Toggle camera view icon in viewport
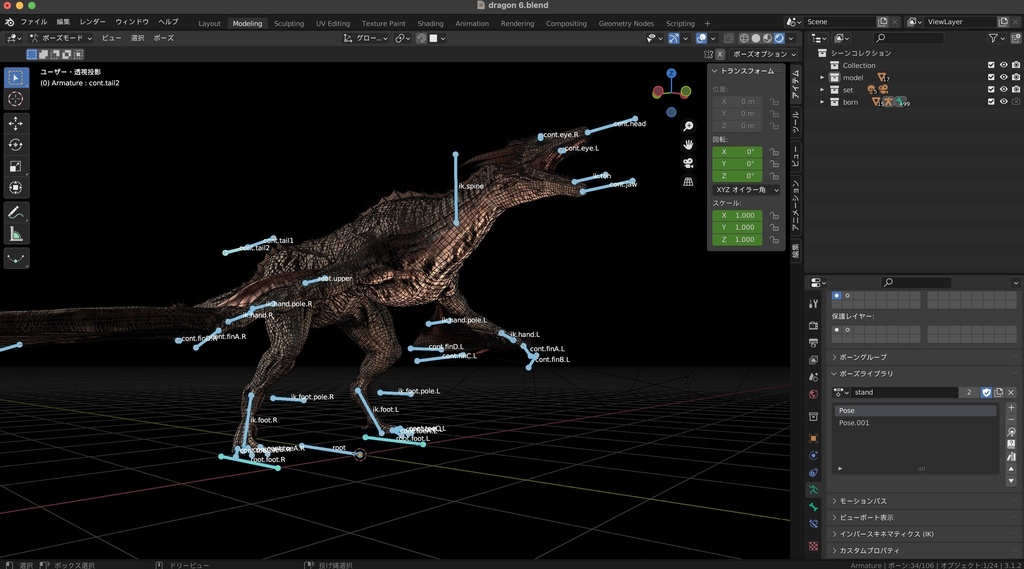The height and width of the screenshot is (569, 1024). pyautogui.click(x=688, y=163)
